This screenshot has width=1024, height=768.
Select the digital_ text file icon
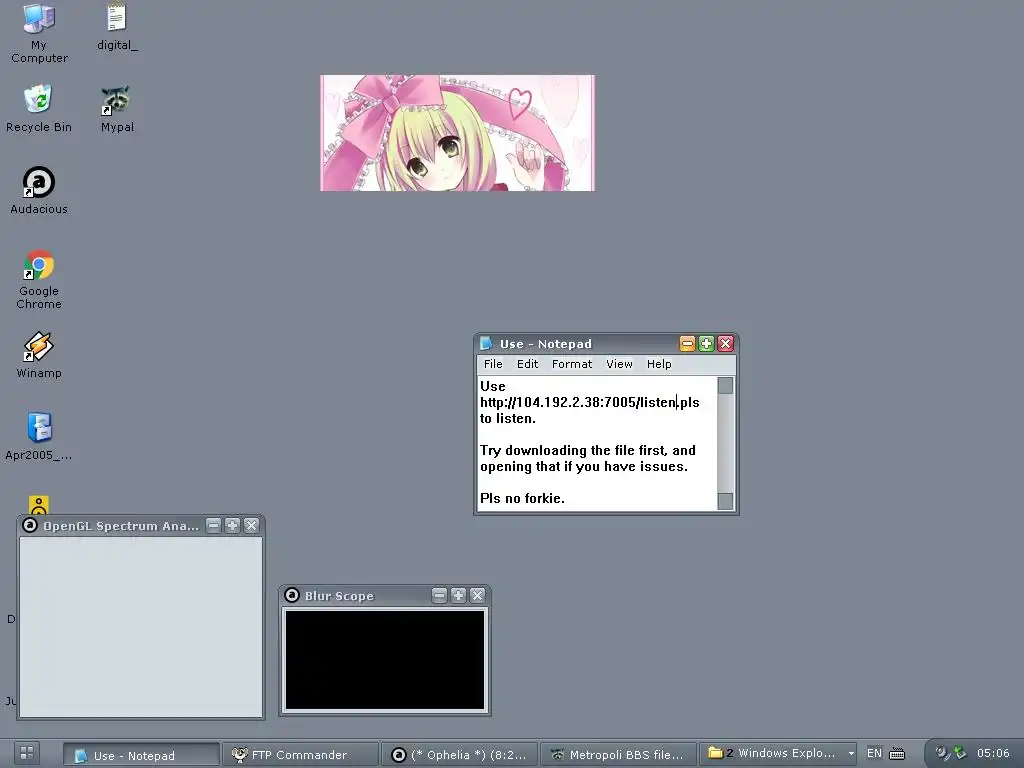tap(117, 27)
